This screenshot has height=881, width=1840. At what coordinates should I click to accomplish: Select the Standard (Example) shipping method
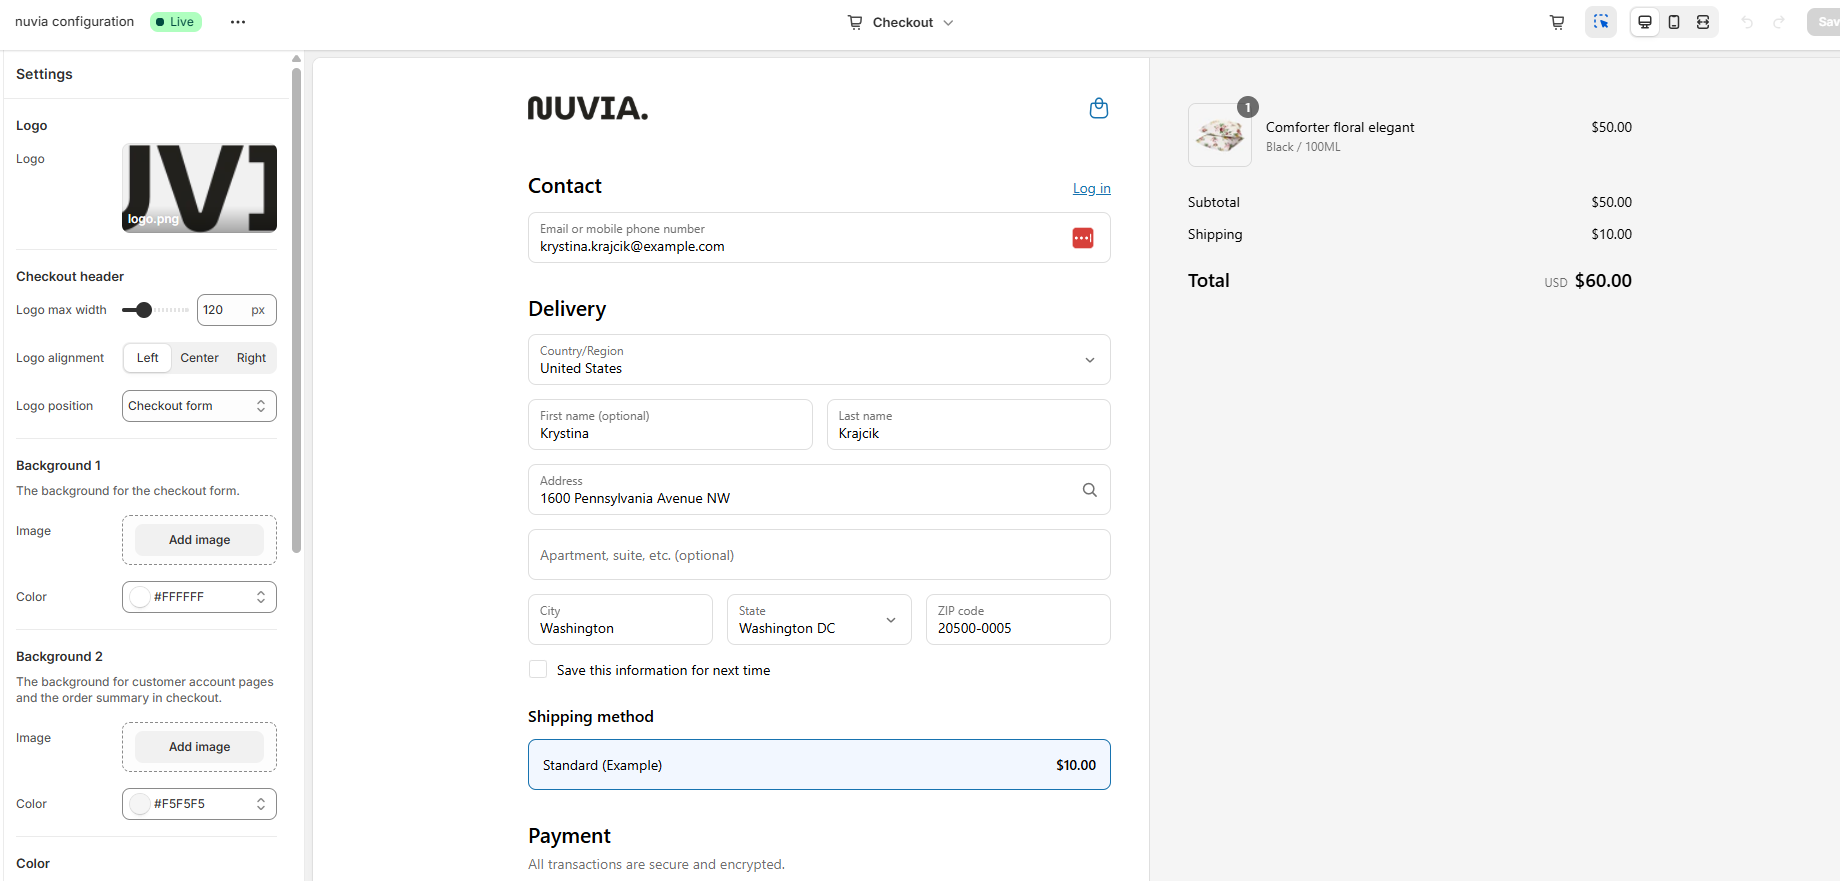pyautogui.click(x=819, y=765)
